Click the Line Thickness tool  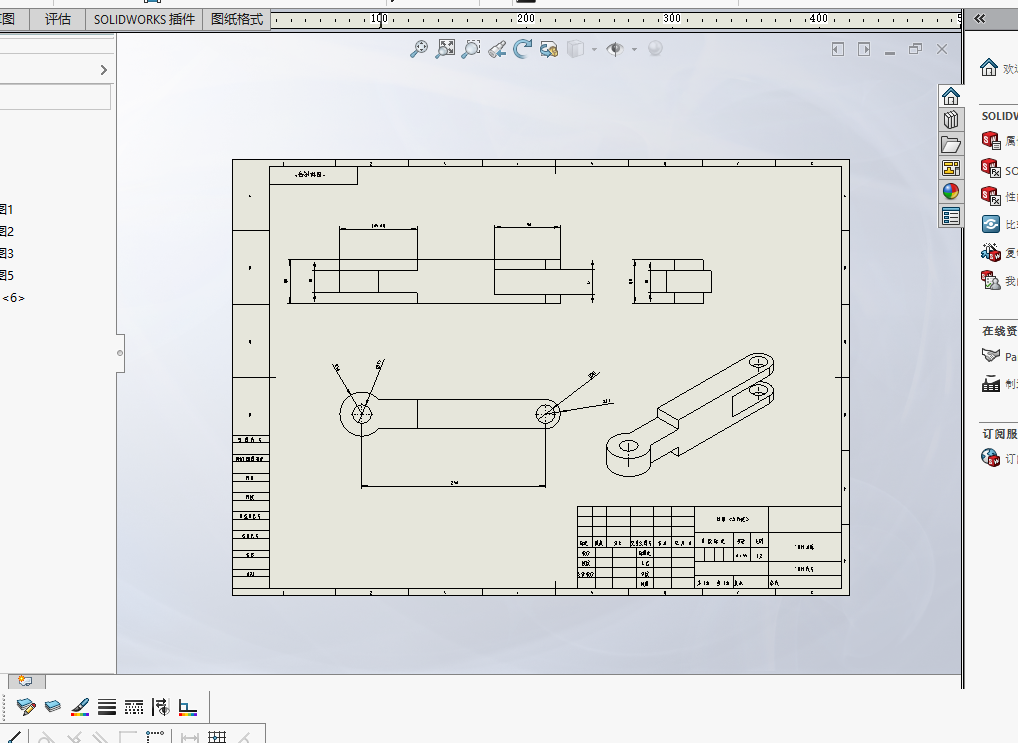tap(107, 707)
